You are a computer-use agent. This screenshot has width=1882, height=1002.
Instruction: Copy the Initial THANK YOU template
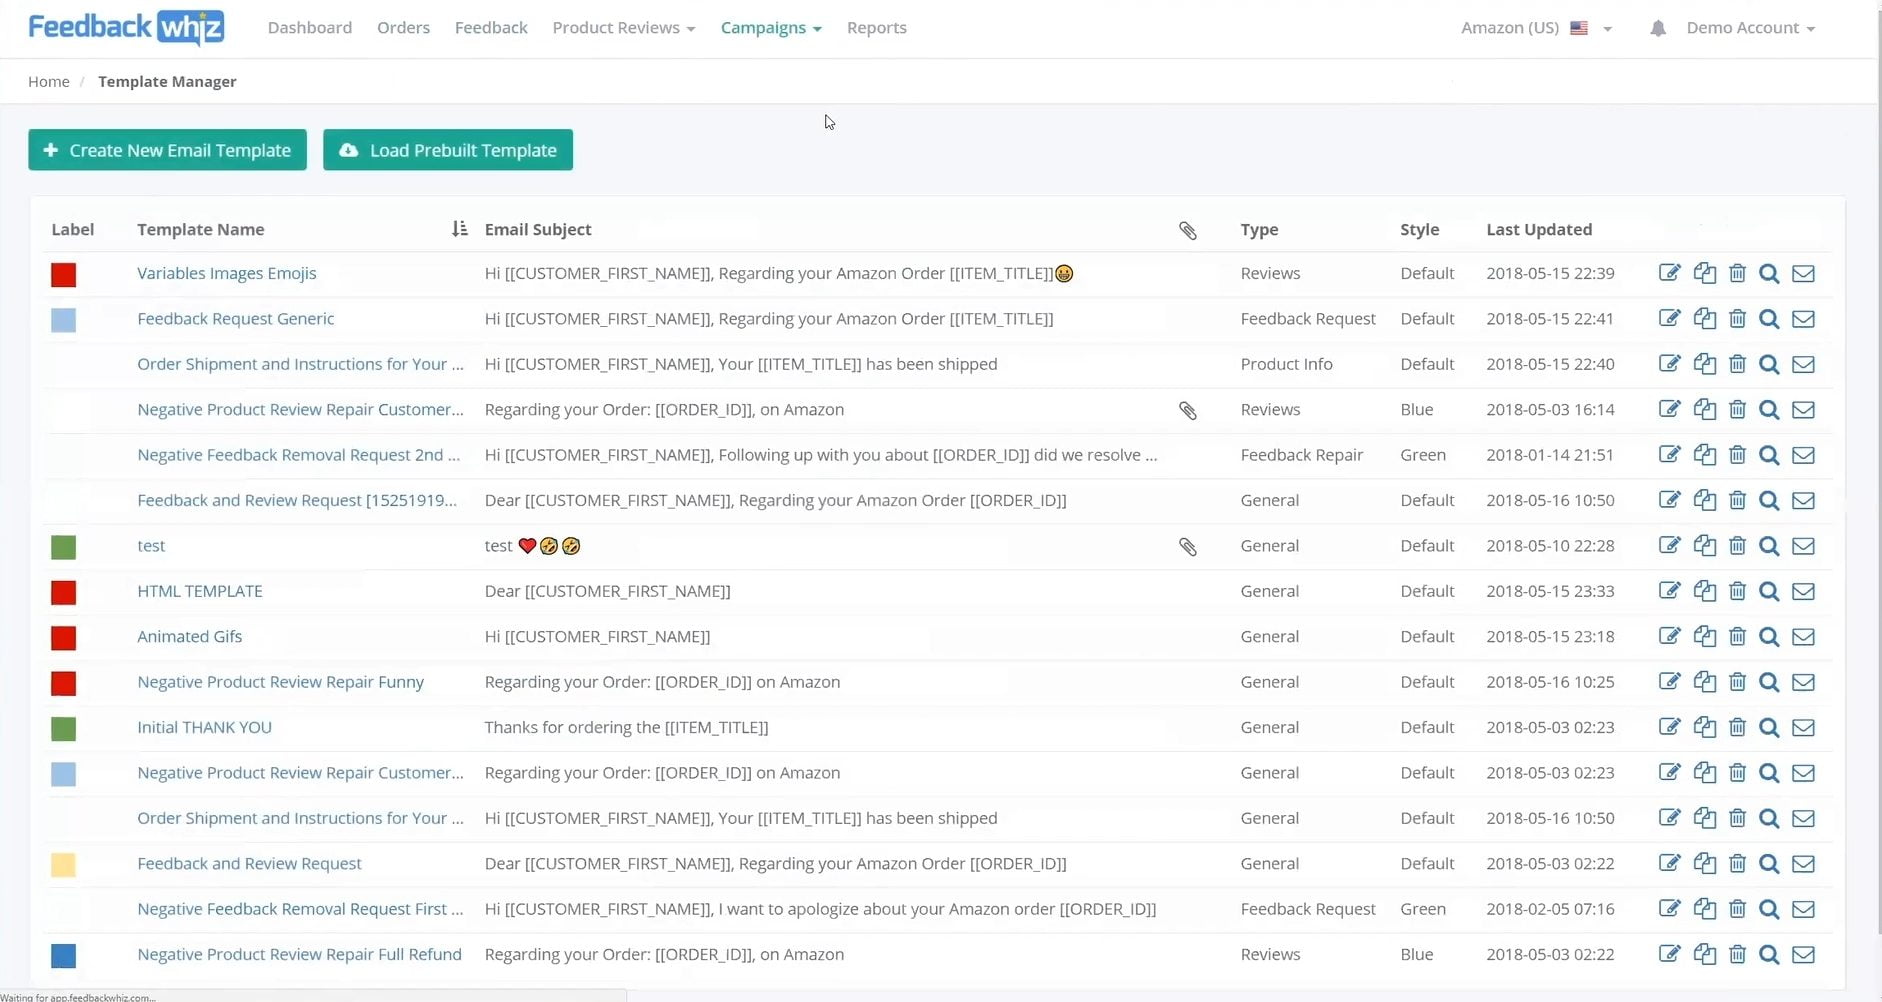(x=1704, y=728)
